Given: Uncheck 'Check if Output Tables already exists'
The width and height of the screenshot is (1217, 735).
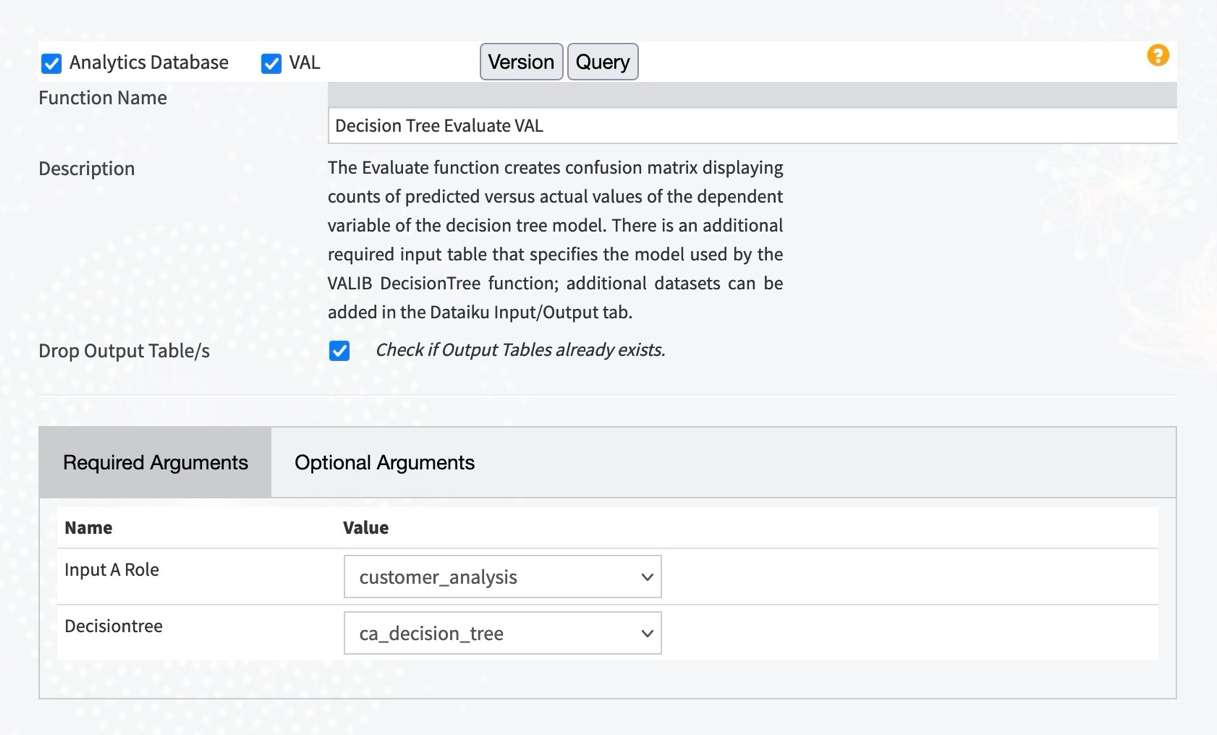Looking at the screenshot, I should point(339,350).
